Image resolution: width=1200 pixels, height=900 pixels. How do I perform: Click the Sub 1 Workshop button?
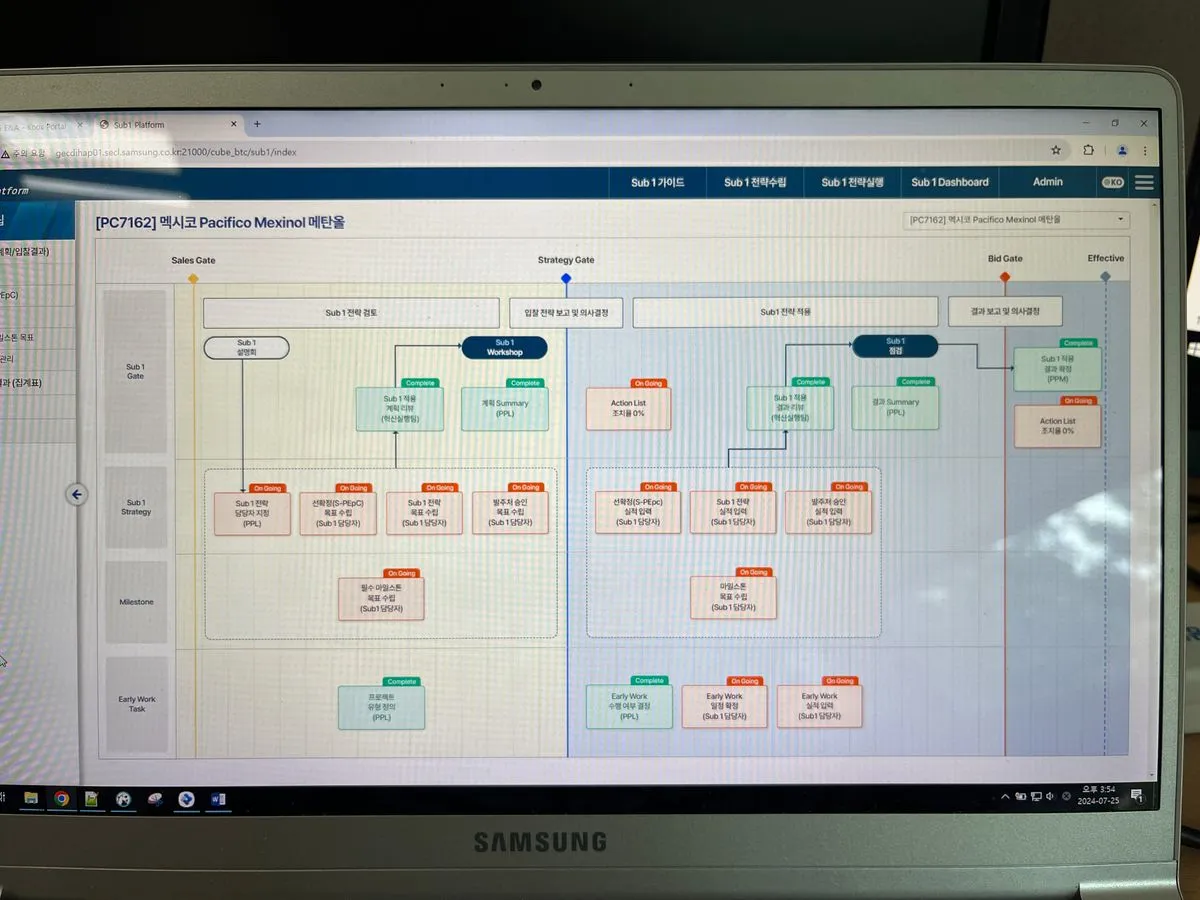[504, 347]
